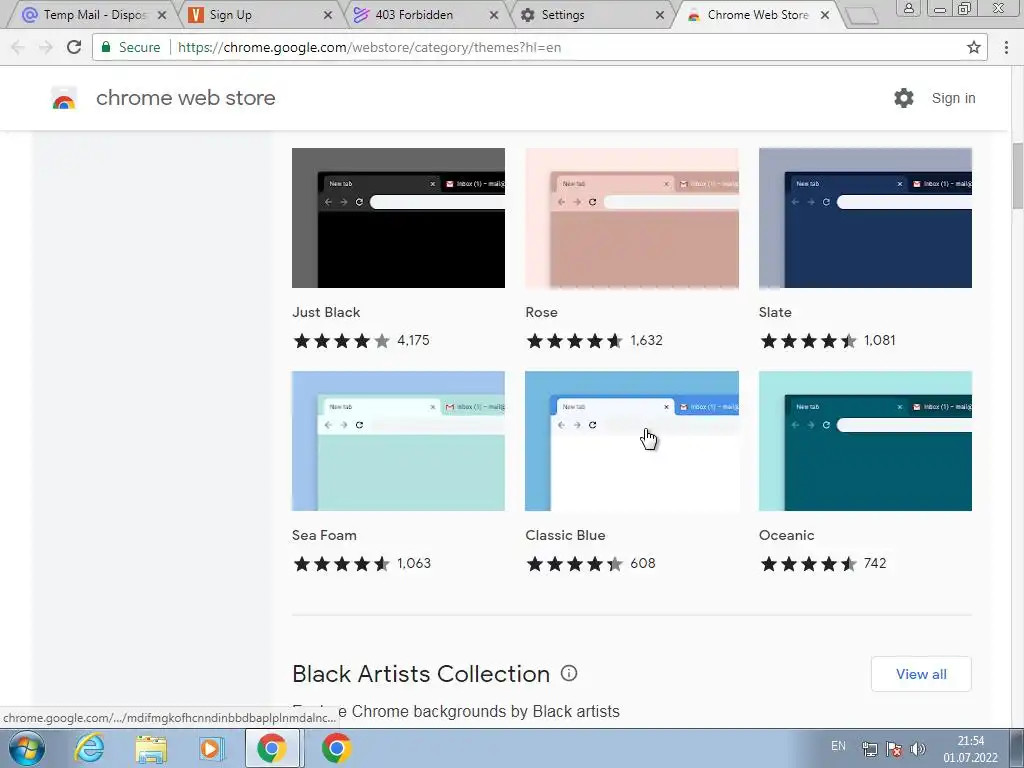Open a new tab
Screen dimensions: 1024x768
pyautogui.click(x=862, y=16)
